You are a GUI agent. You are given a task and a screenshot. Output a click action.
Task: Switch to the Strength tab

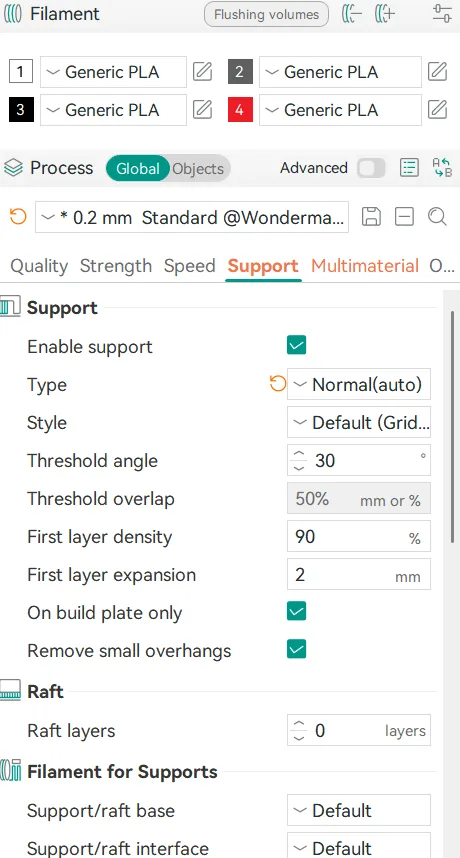coord(116,266)
